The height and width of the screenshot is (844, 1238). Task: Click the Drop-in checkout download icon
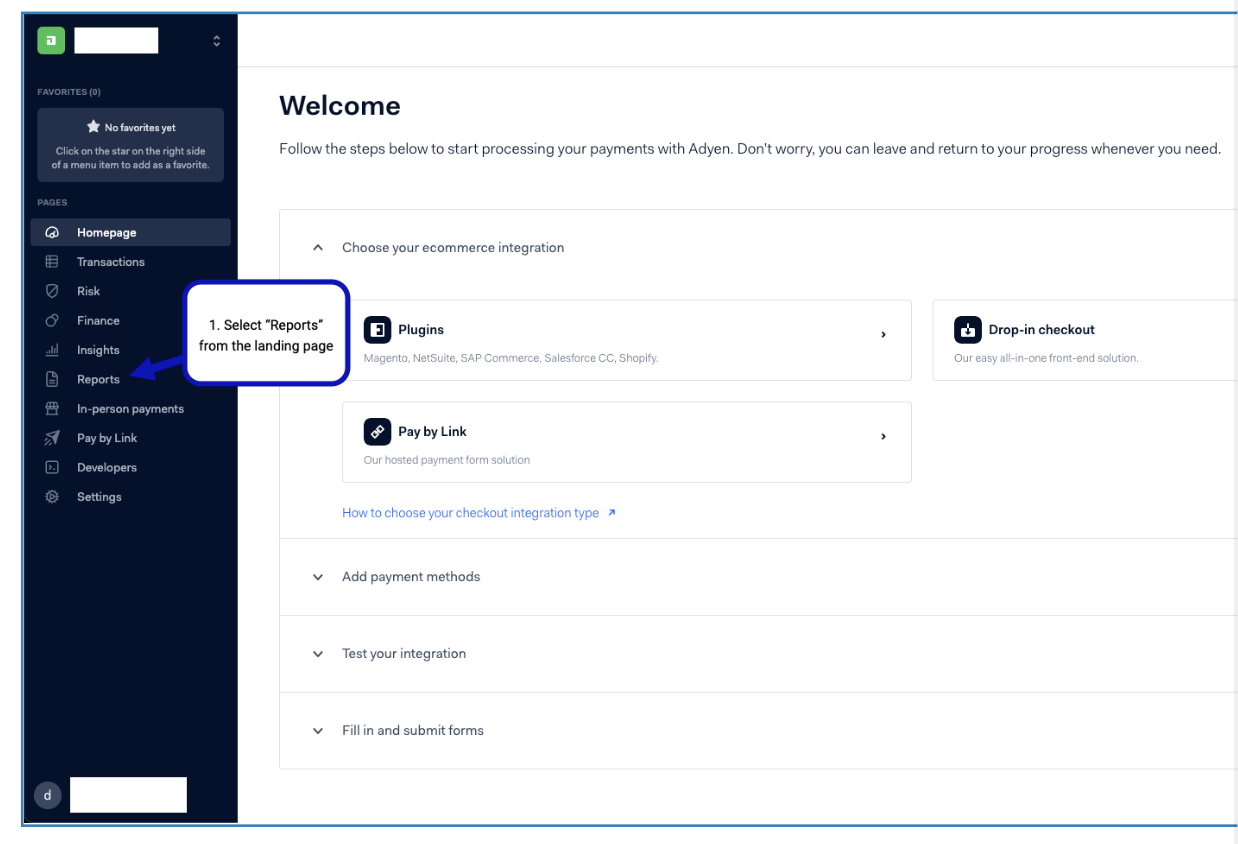pyautogui.click(x=967, y=330)
